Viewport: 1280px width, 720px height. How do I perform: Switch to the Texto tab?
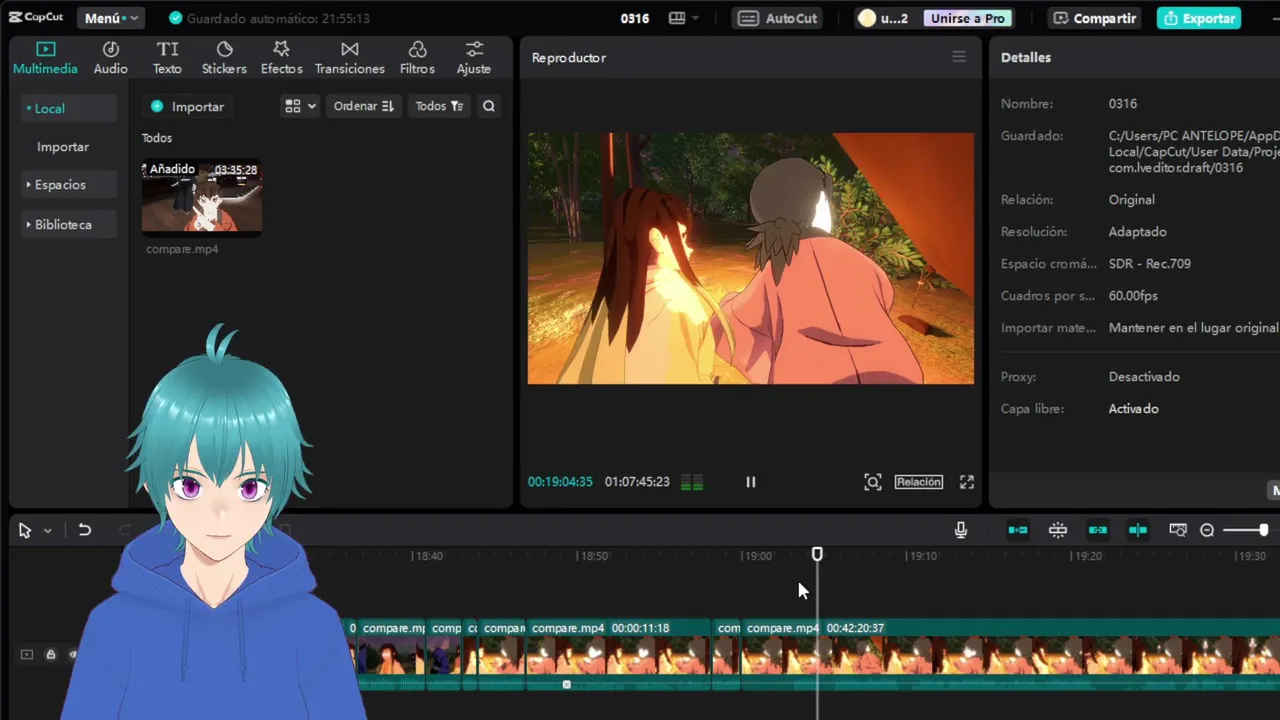[167, 58]
